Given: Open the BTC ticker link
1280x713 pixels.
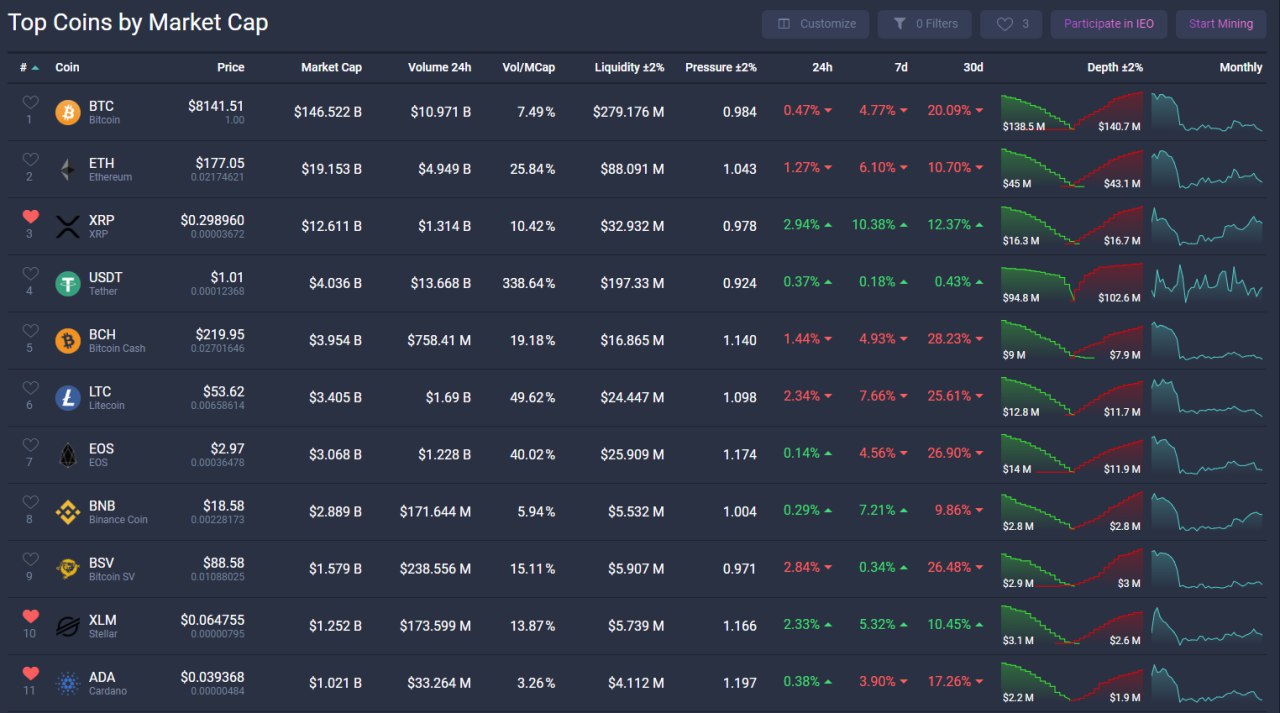Looking at the screenshot, I should [x=101, y=106].
